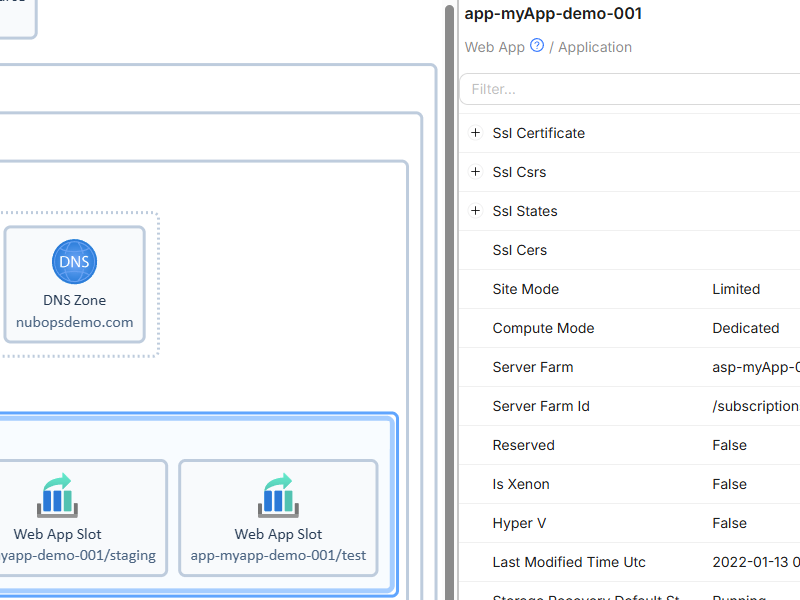Click the DNS Zone globe icon
The image size is (800, 600).
[x=74, y=262]
